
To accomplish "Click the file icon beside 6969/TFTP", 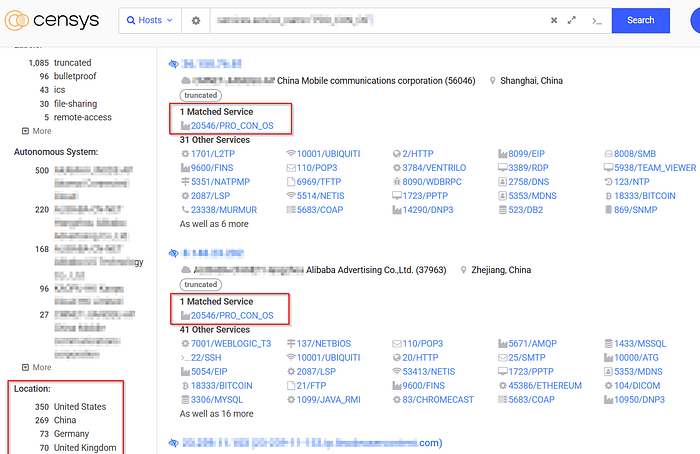I will (x=291, y=182).
